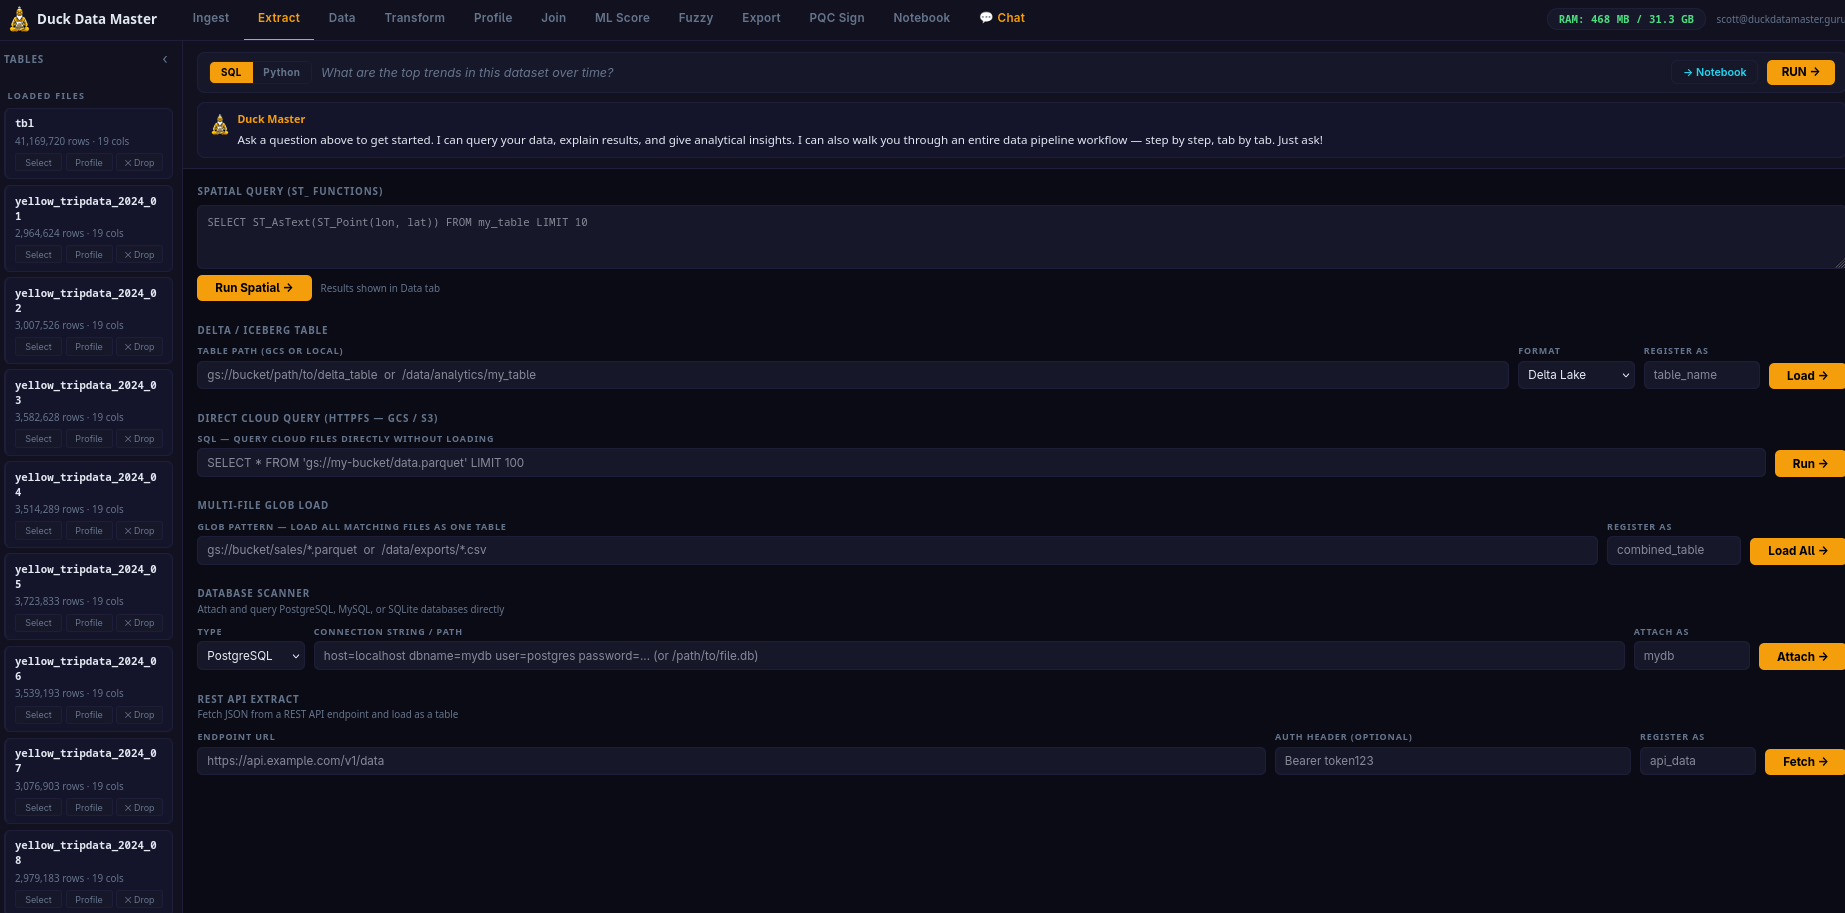1845x913 pixels.
Task: Open the Extract tab
Action: [279, 18]
